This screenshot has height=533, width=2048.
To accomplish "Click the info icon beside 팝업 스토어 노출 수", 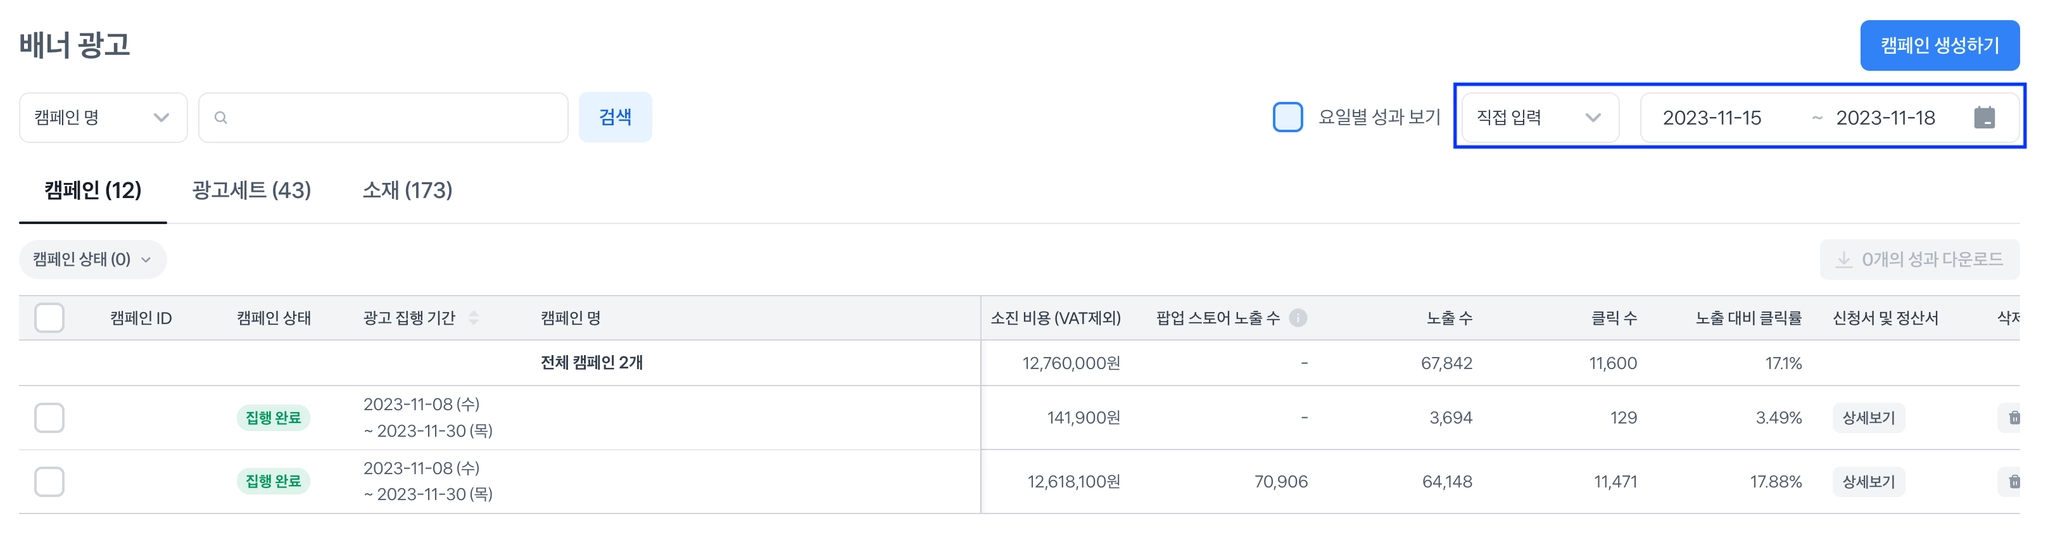I will 1298,318.
